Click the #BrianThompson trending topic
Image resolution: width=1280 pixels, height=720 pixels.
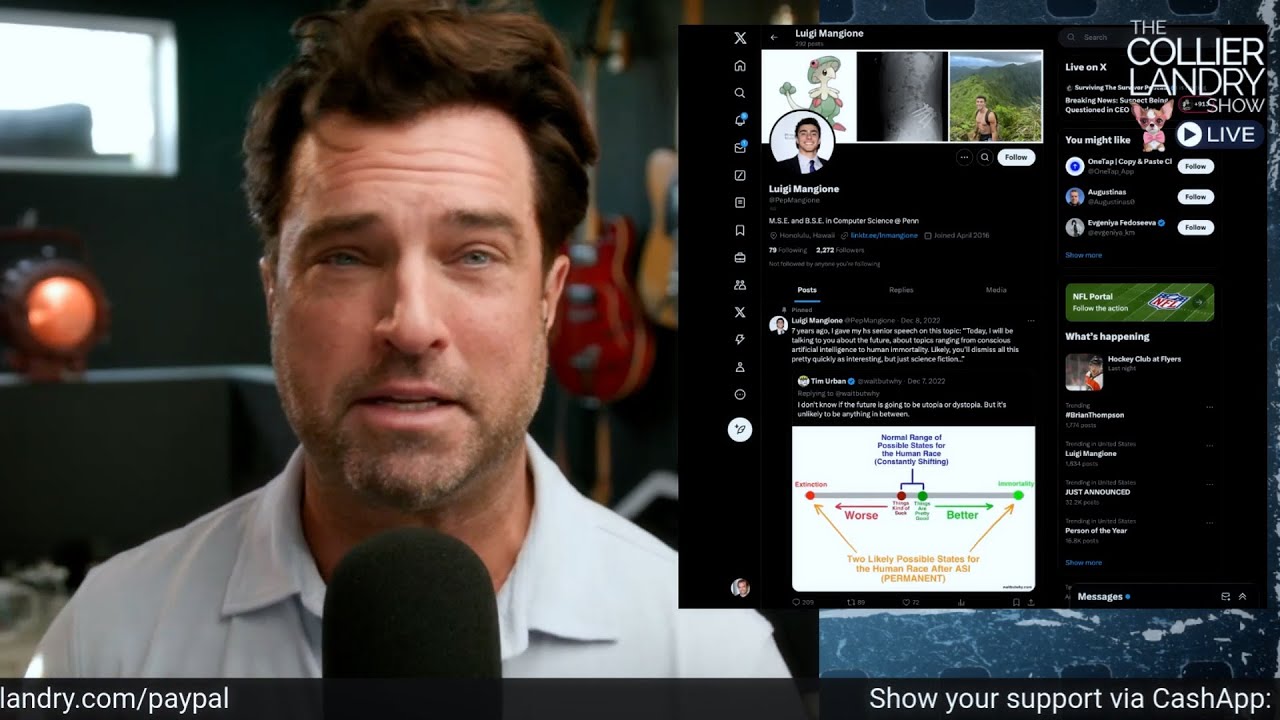point(1094,414)
